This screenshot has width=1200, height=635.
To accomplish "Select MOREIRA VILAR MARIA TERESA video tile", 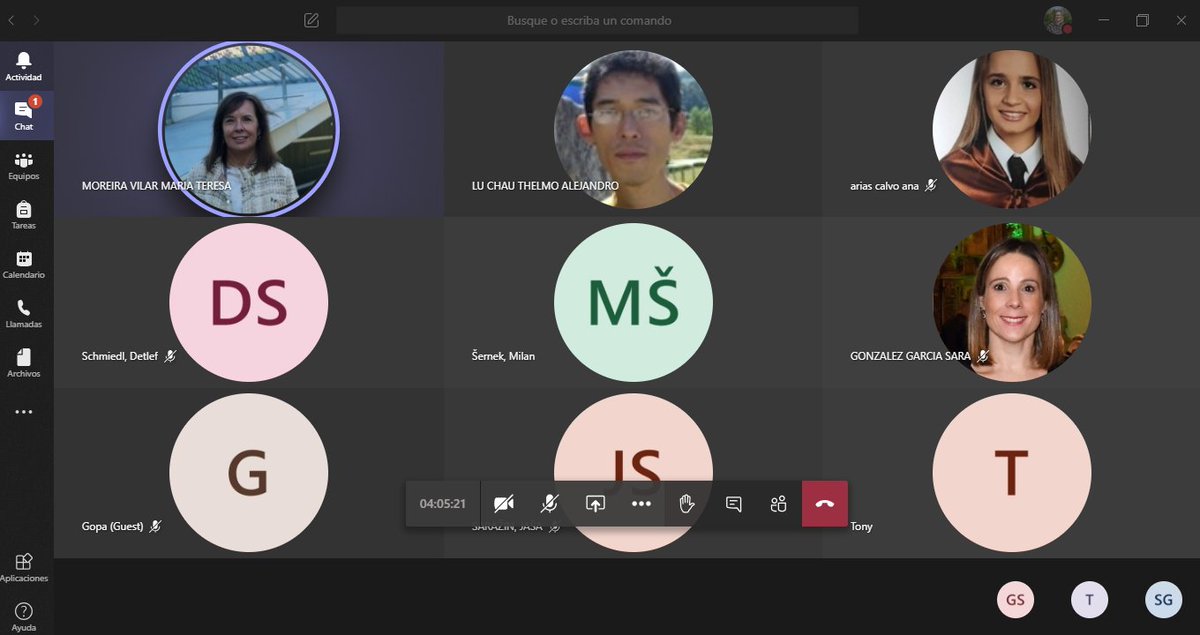I will click(249, 129).
